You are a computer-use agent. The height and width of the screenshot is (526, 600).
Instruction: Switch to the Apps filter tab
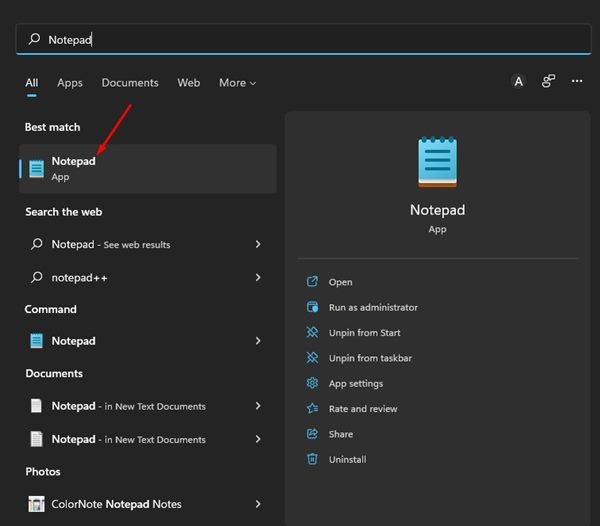(70, 83)
